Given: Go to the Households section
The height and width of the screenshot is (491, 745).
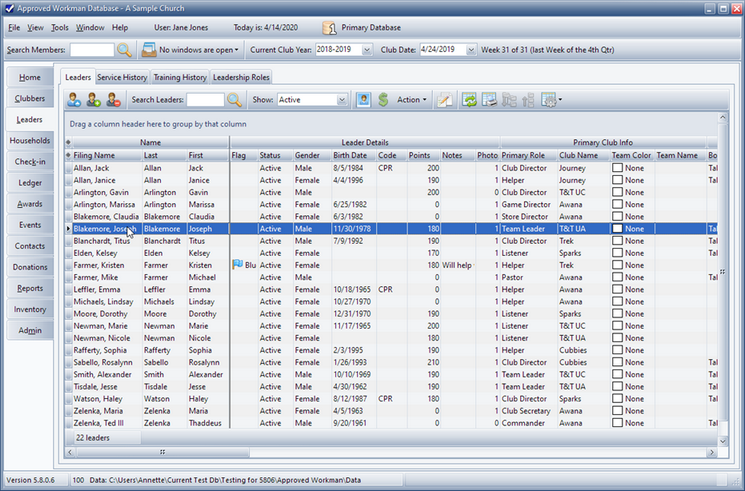Looking at the screenshot, I should pos(30,140).
